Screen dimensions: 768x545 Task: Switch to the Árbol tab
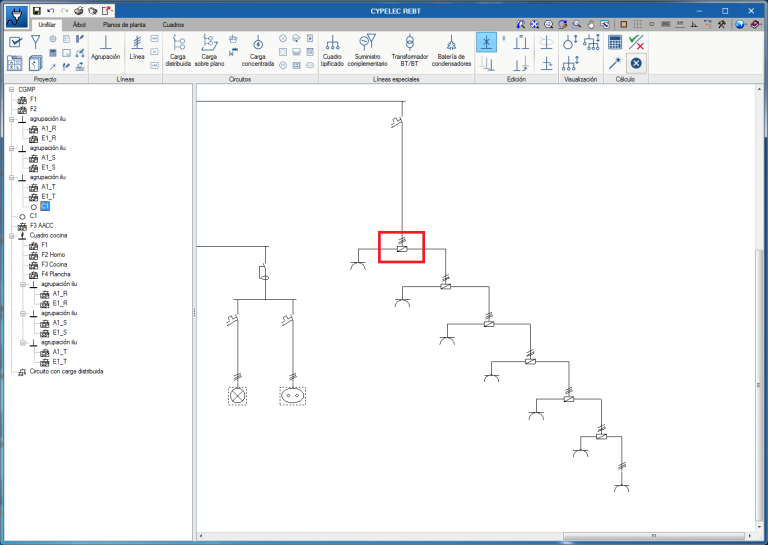point(79,24)
